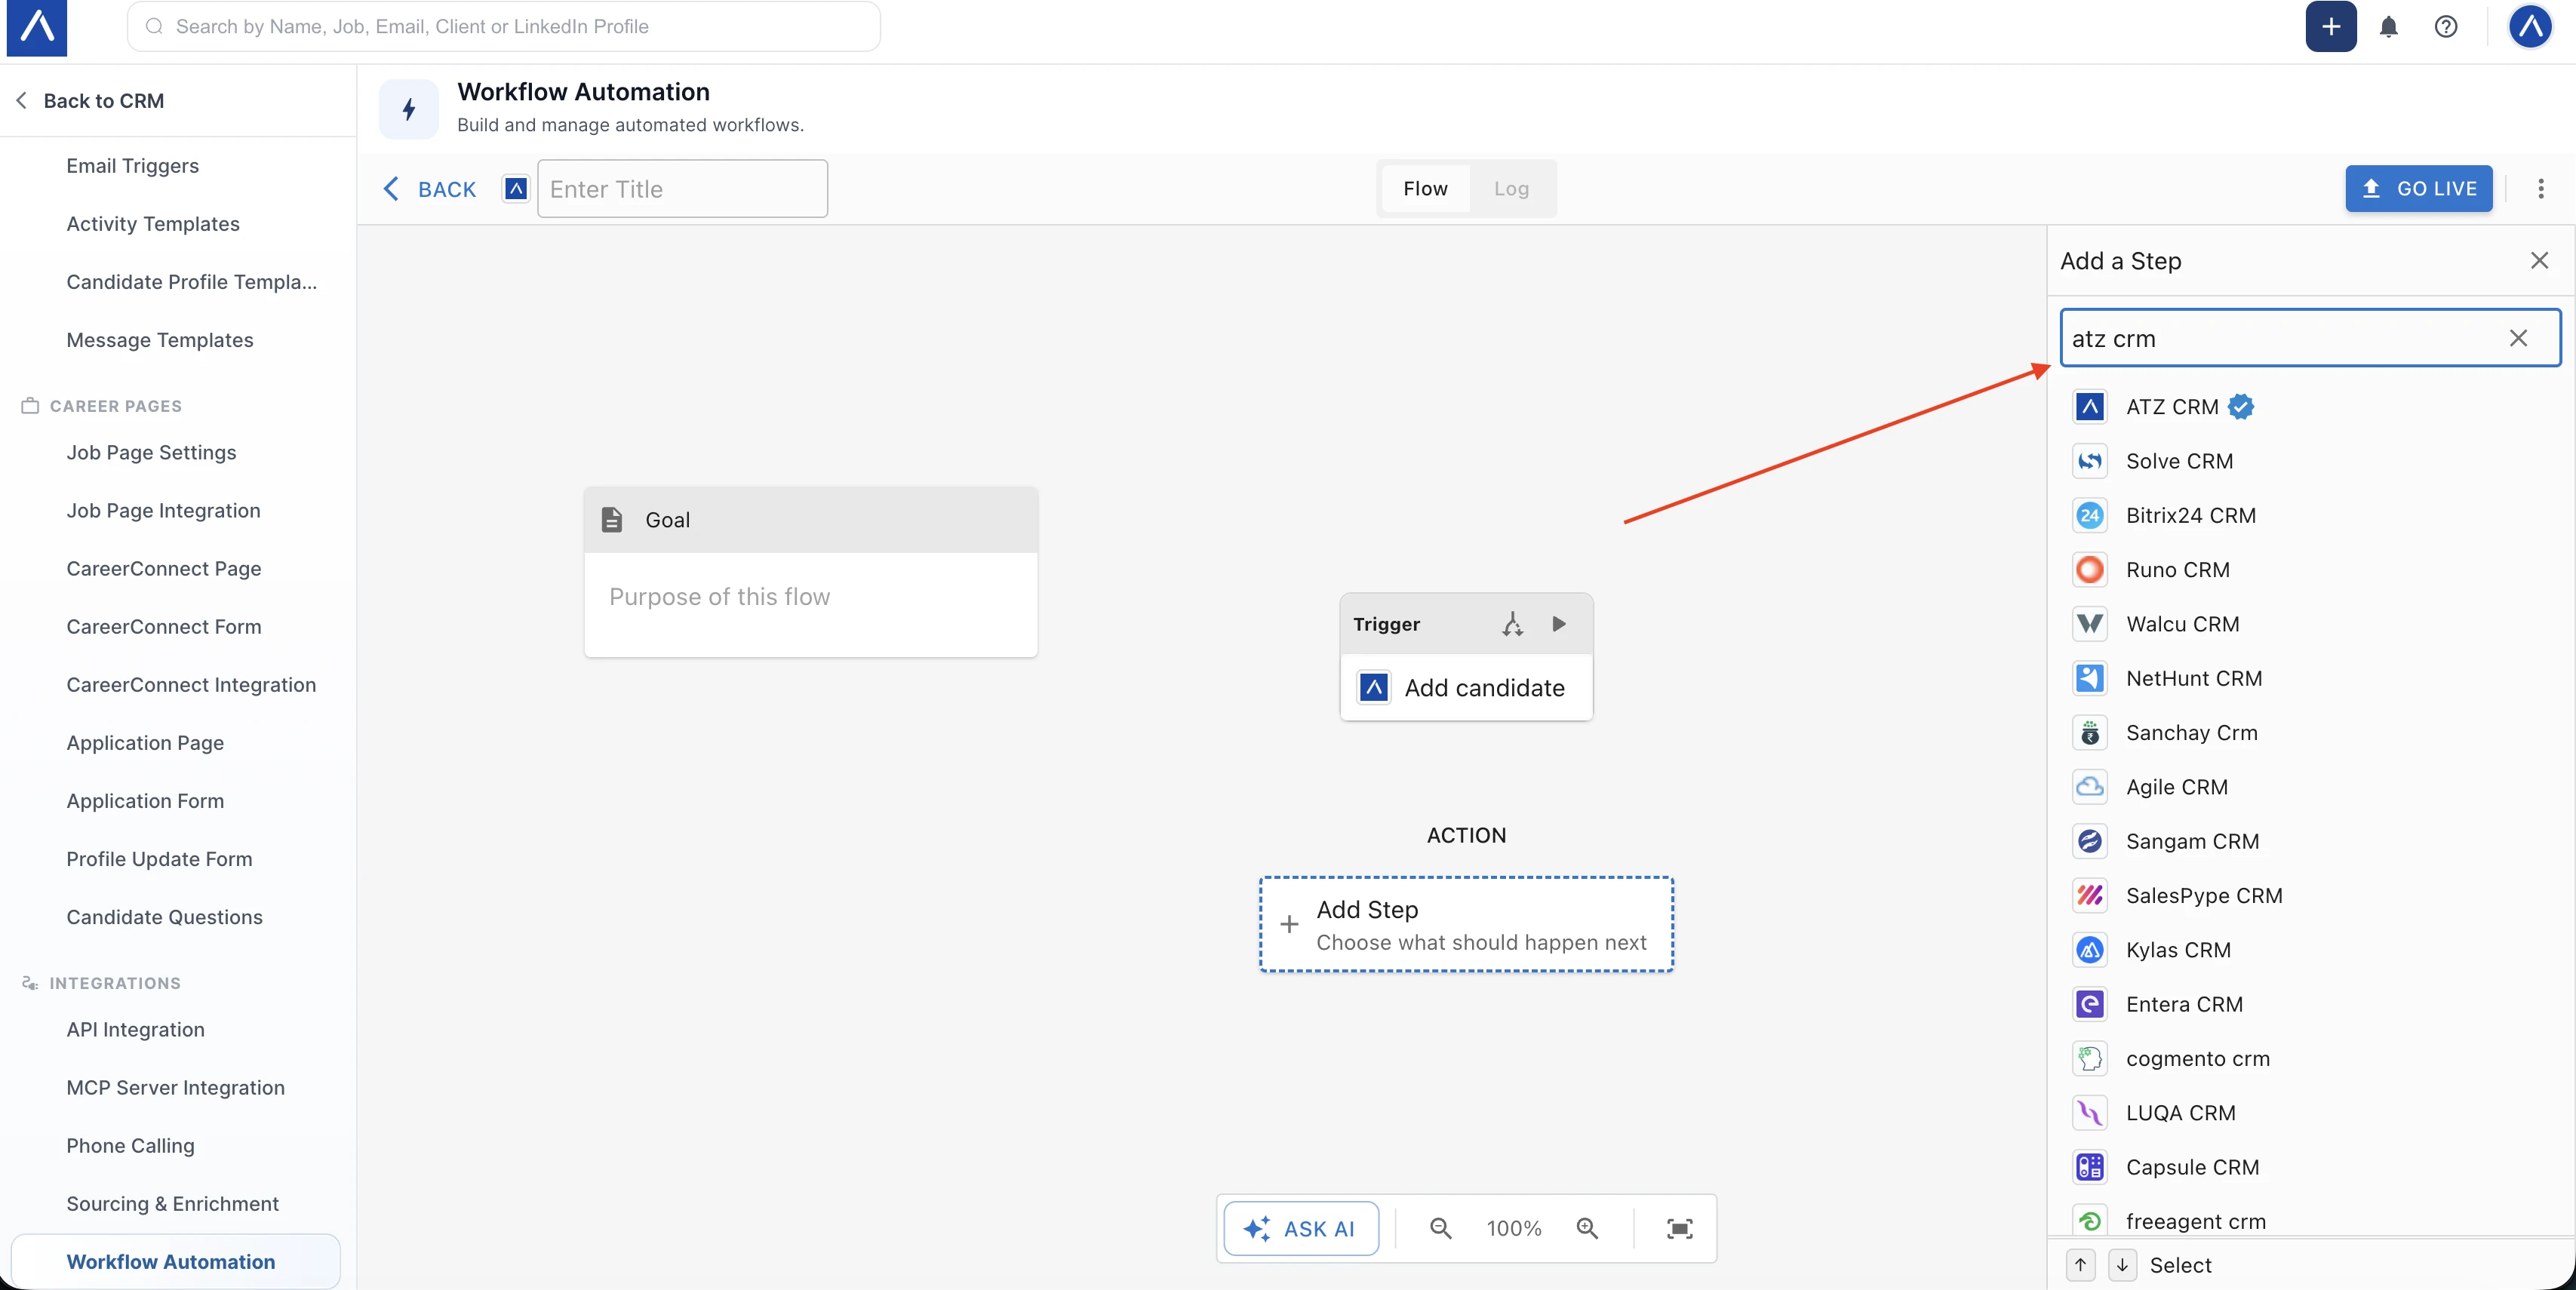
Task: Open Message Templates in sidebar
Action: (x=160, y=340)
